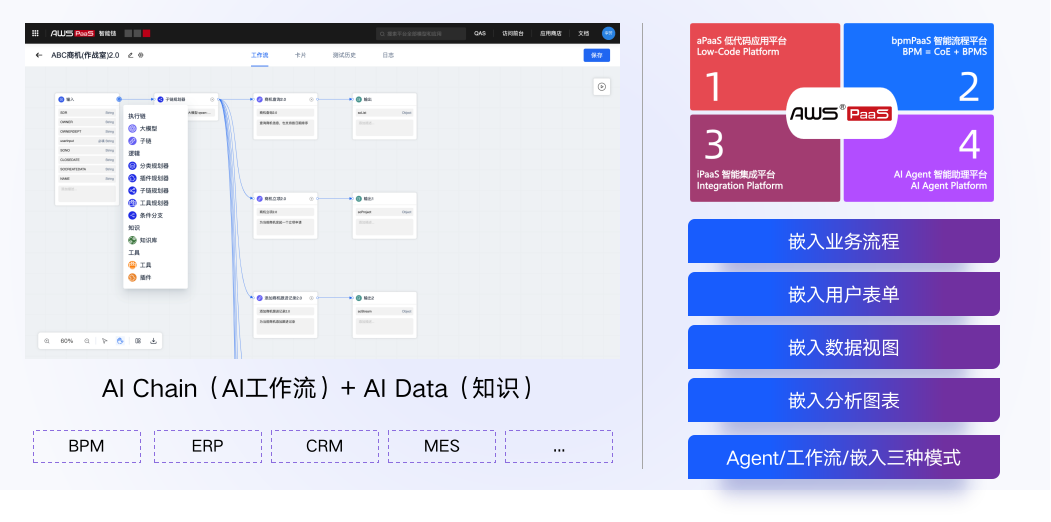1051x522 pixels.
Task: Go back with the left arrow
Action: pyautogui.click(x=38, y=56)
